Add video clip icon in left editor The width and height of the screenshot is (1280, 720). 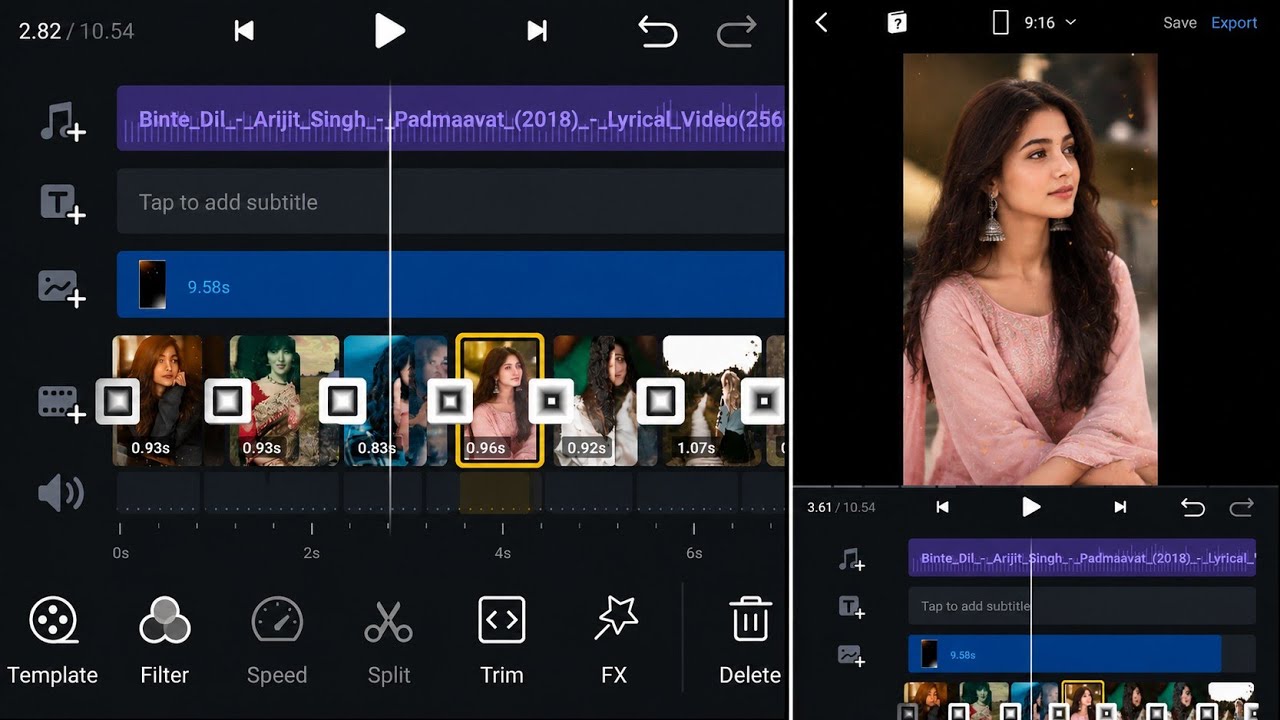(x=62, y=403)
